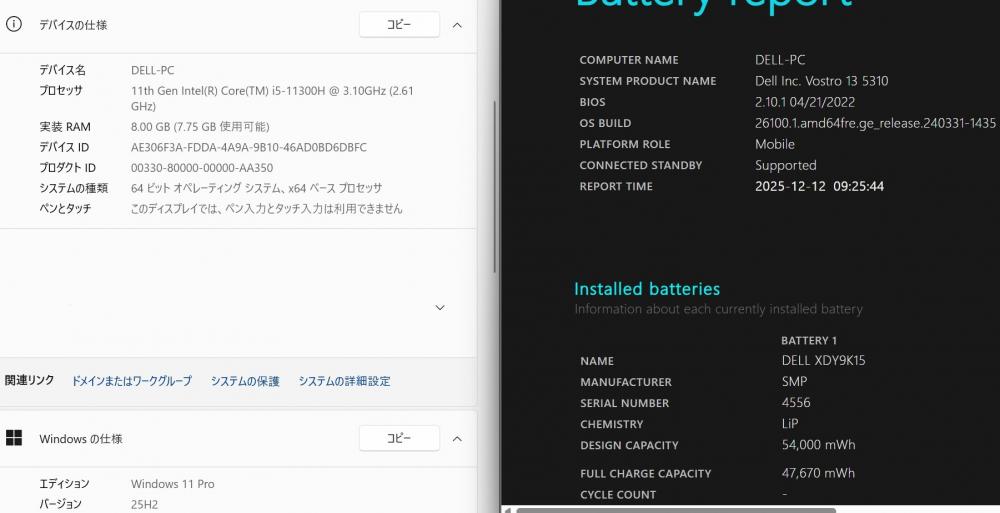Image resolution: width=1000 pixels, height=513 pixels.
Task: Select the ペンとタッチ value text
Action: coord(267,209)
